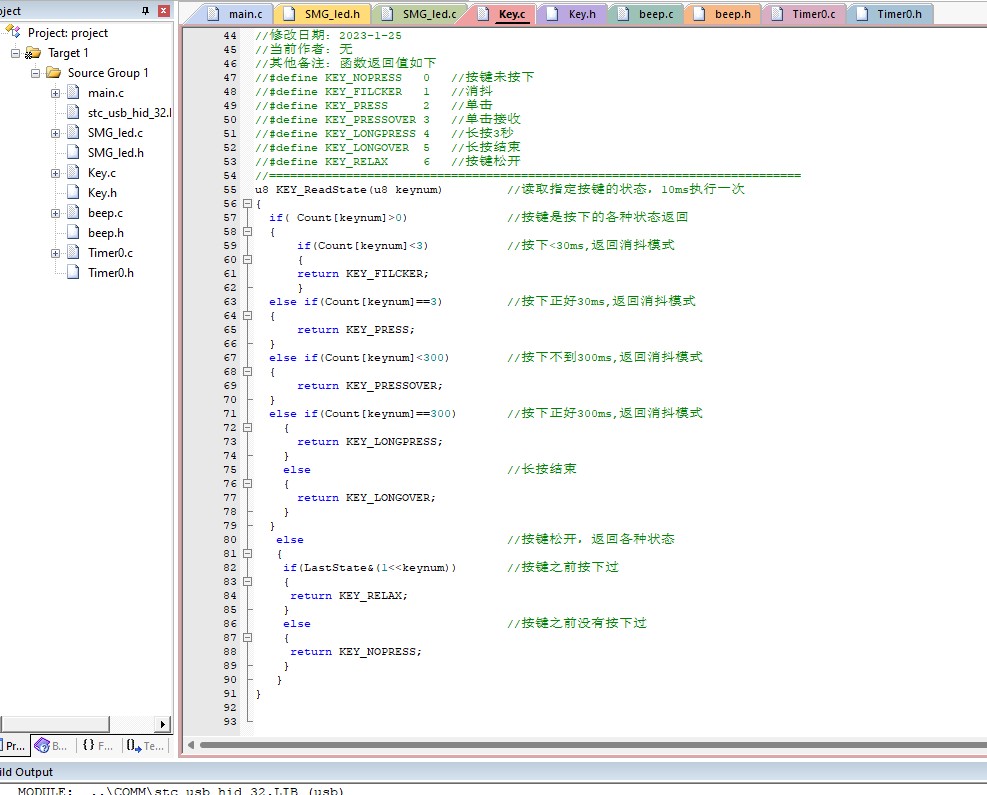Screen dimensions: 987x795
Task: Fold the code block at line 68
Action: [x=247, y=371]
